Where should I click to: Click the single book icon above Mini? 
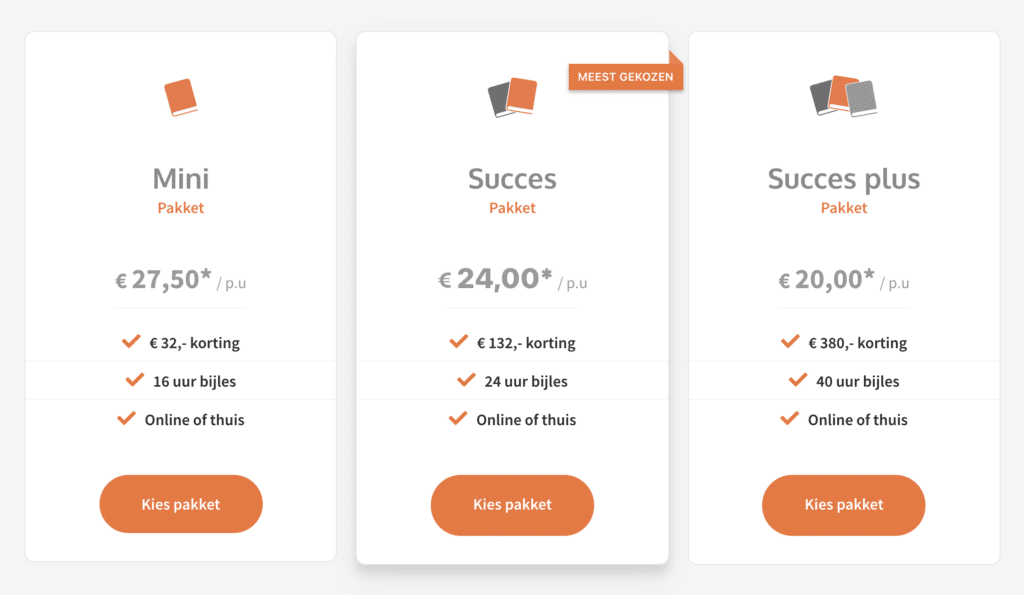(181, 98)
